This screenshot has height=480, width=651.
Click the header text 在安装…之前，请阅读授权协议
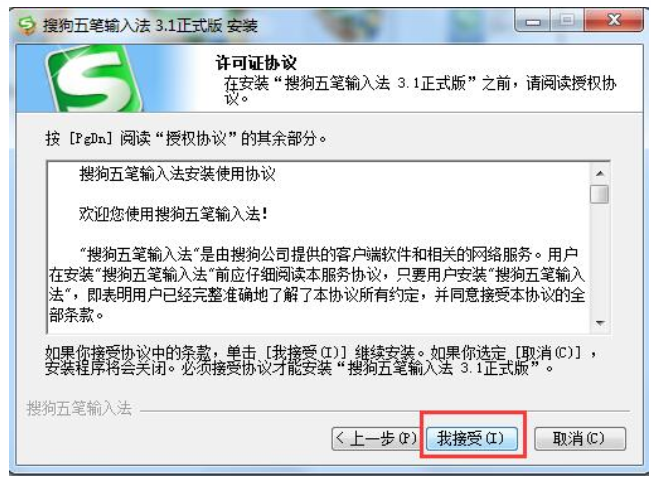(x=420, y=91)
